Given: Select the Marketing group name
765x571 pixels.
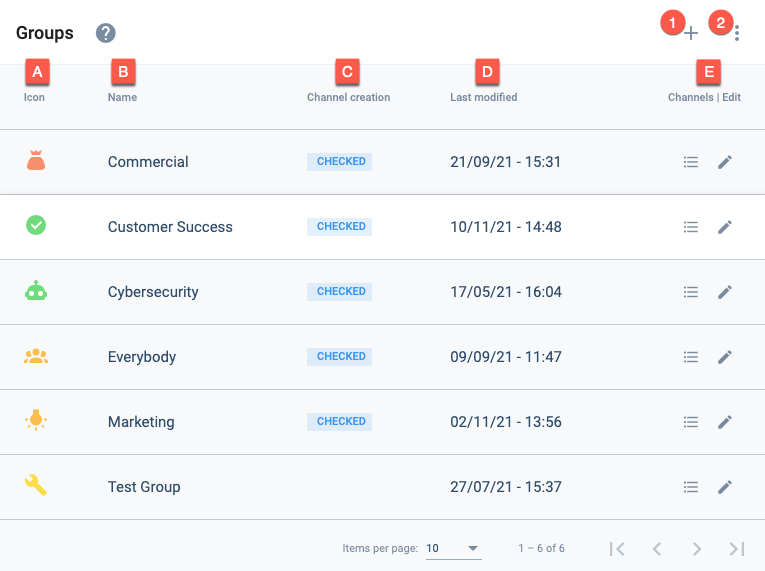Looking at the screenshot, I should pyautogui.click(x=141, y=422).
